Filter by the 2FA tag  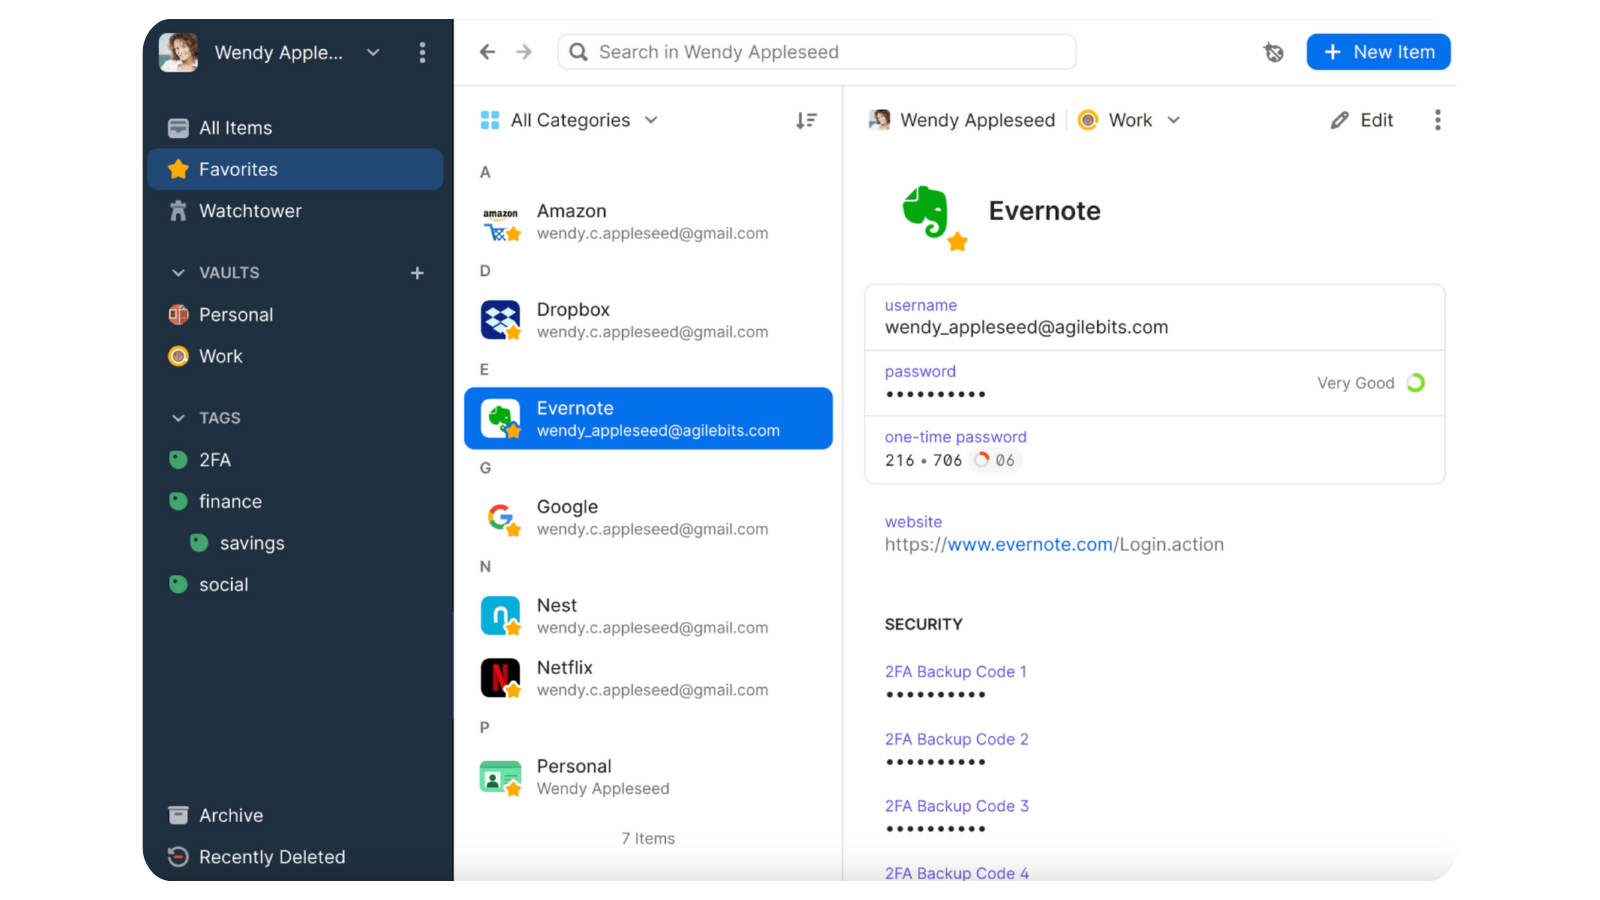295,460
